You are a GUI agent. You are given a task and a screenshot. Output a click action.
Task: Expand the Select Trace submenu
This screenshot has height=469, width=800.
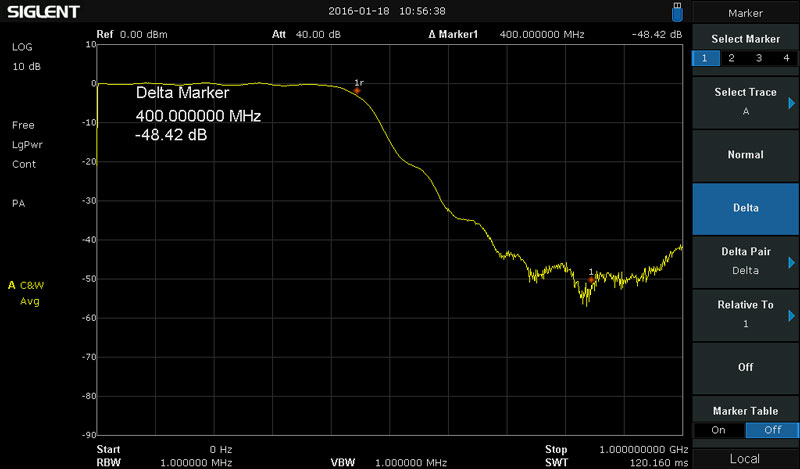[745, 101]
